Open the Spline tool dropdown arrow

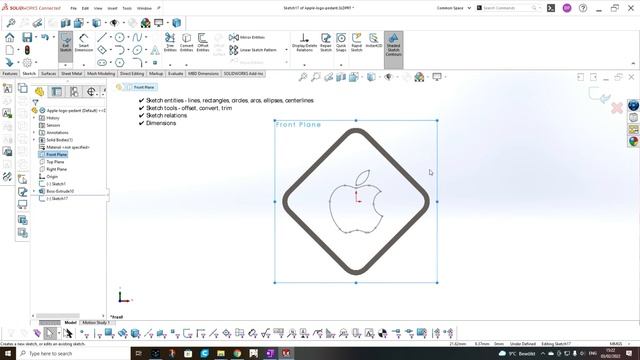coord(146,37)
